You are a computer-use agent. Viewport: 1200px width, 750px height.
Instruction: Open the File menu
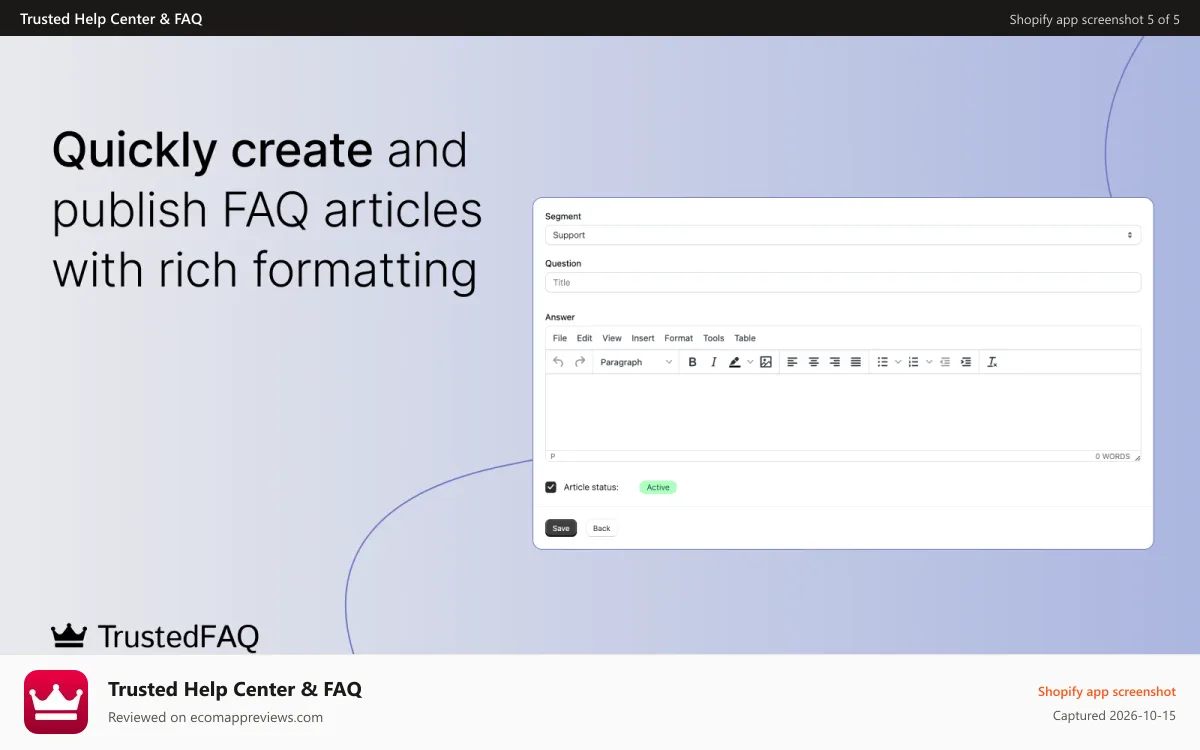click(560, 338)
